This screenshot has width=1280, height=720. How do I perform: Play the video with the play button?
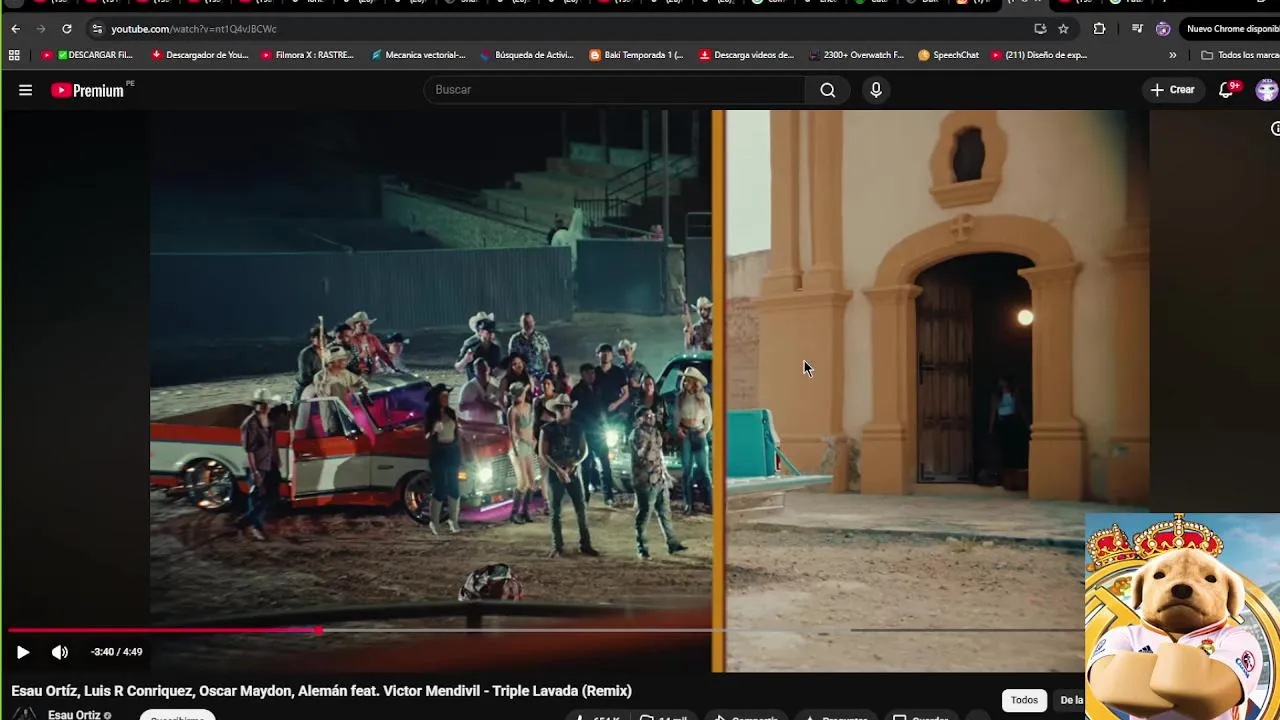(23, 652)
